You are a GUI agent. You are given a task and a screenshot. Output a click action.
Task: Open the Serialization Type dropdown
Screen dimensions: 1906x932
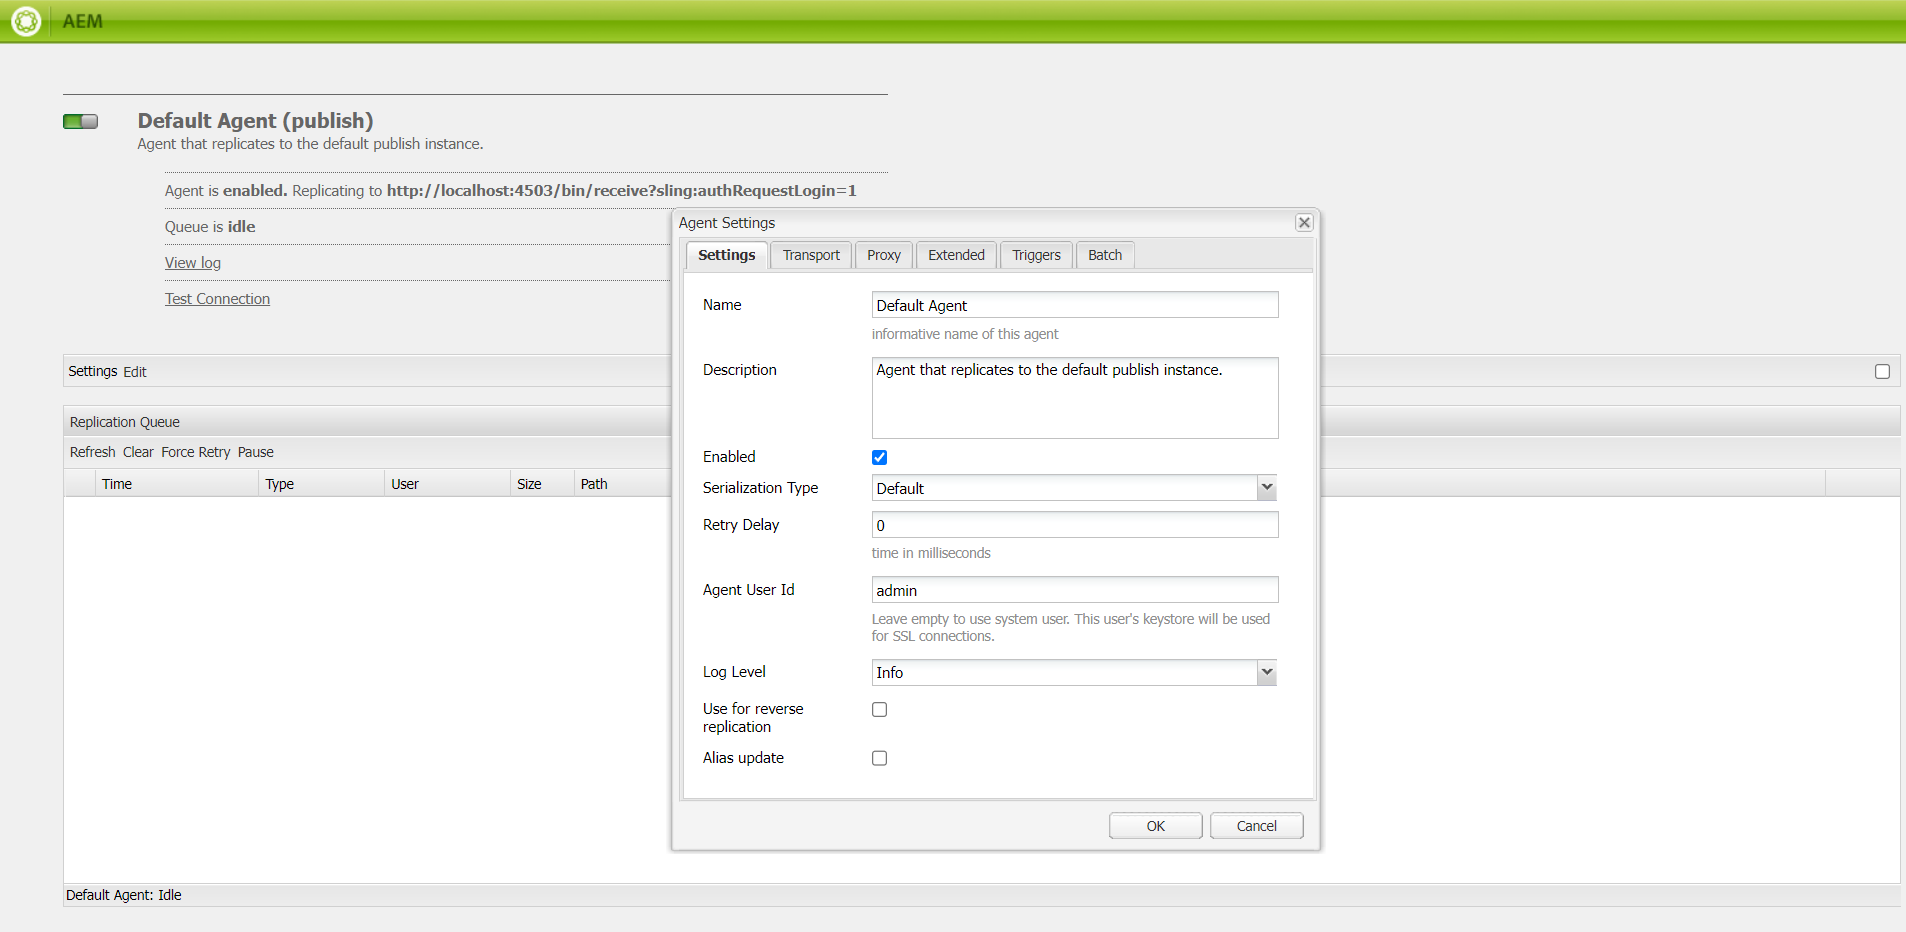point(1266,488)
